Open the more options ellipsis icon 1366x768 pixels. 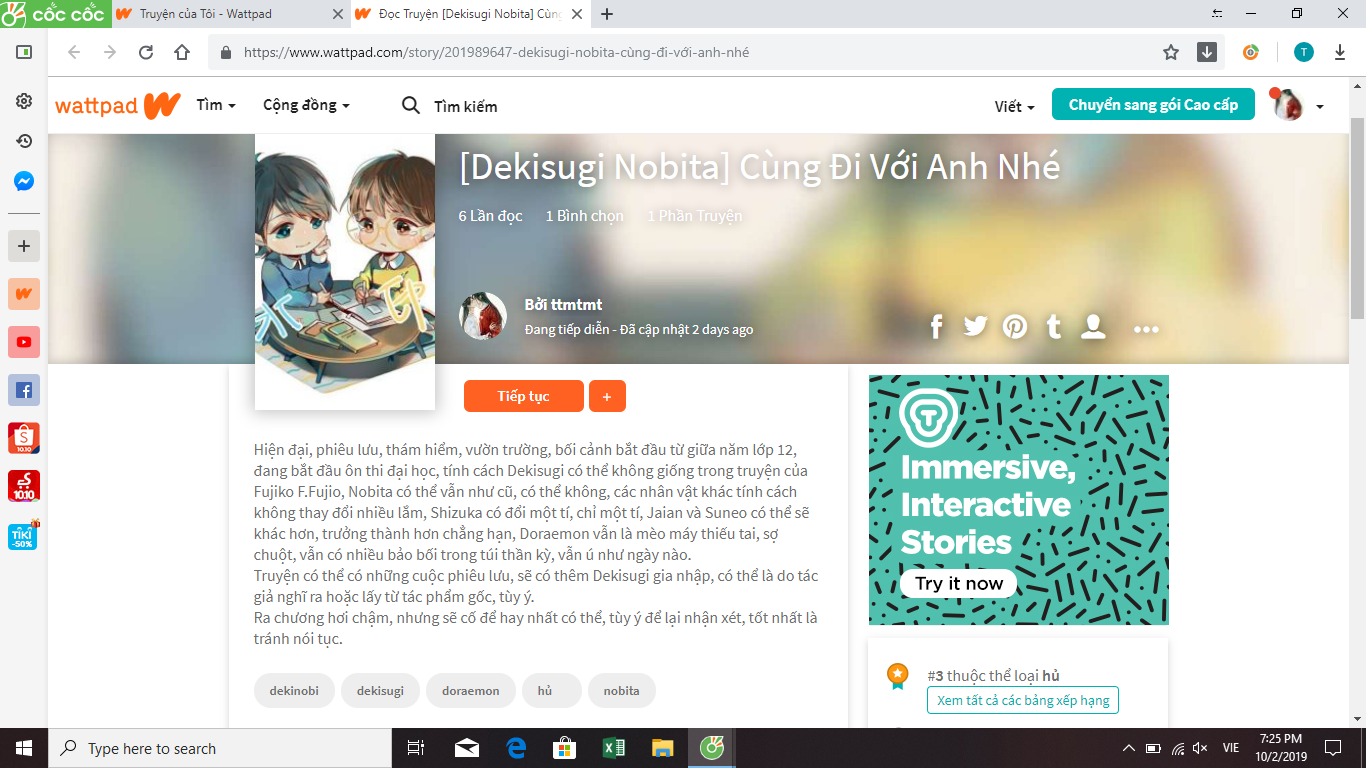(1146, 329)
